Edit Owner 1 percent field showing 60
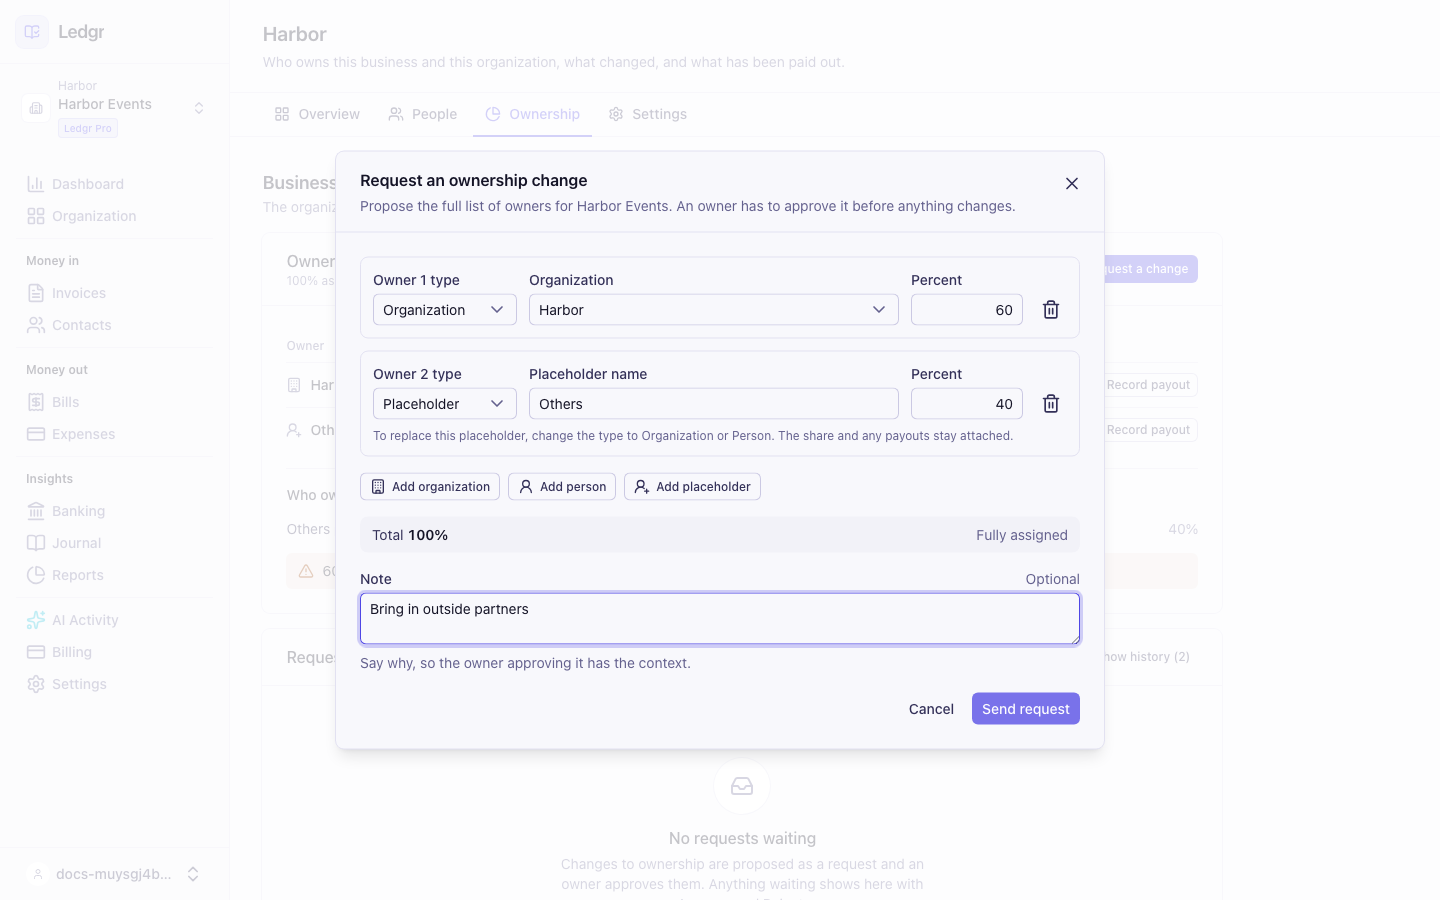This screenshot has height=900, width=1440. [967, 310]
